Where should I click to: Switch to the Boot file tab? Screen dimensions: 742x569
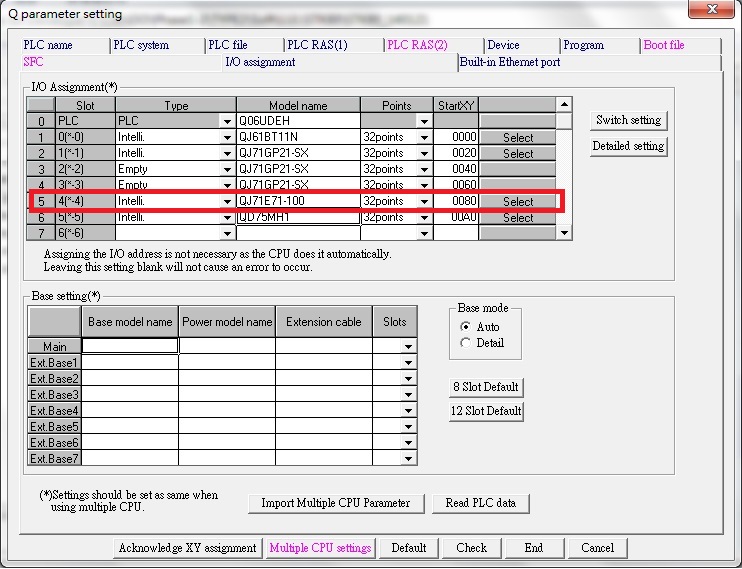[x=664, y=45]
